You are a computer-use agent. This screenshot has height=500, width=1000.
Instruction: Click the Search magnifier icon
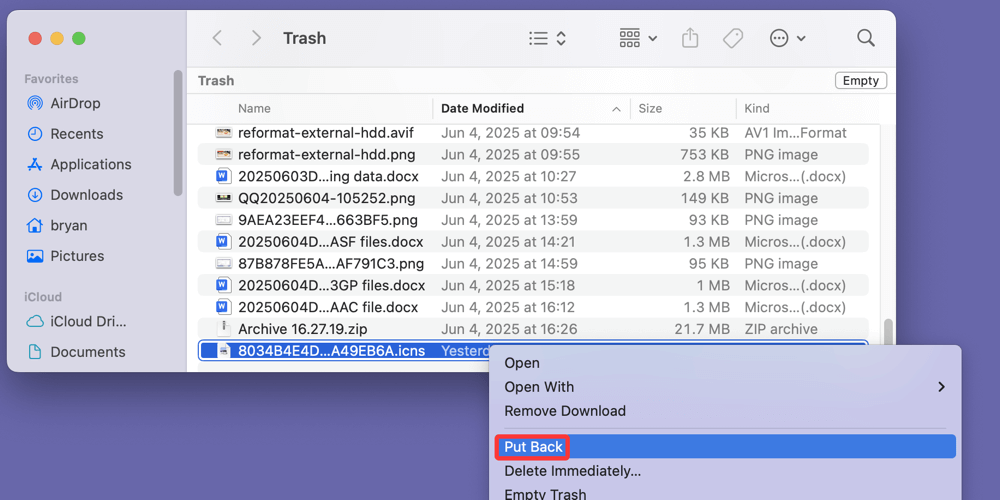pyautogui.click(x=865, y=38)
